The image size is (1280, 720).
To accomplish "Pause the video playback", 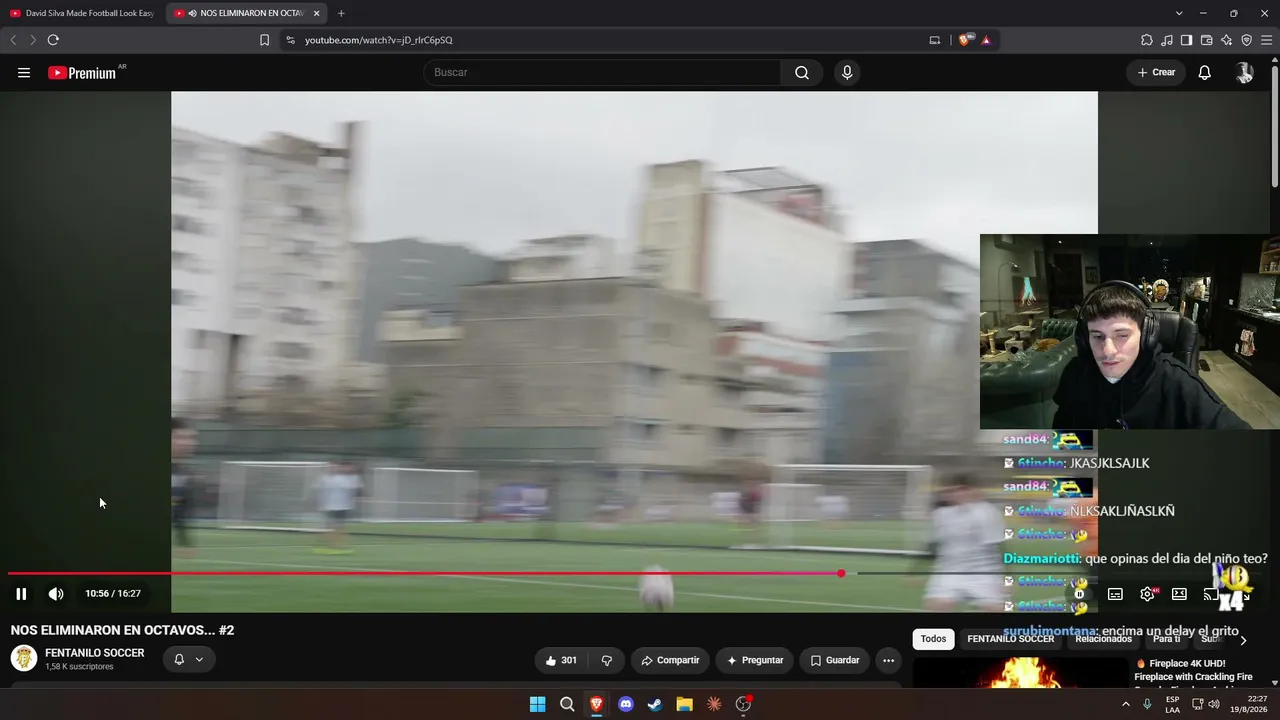I will point(21,594).
